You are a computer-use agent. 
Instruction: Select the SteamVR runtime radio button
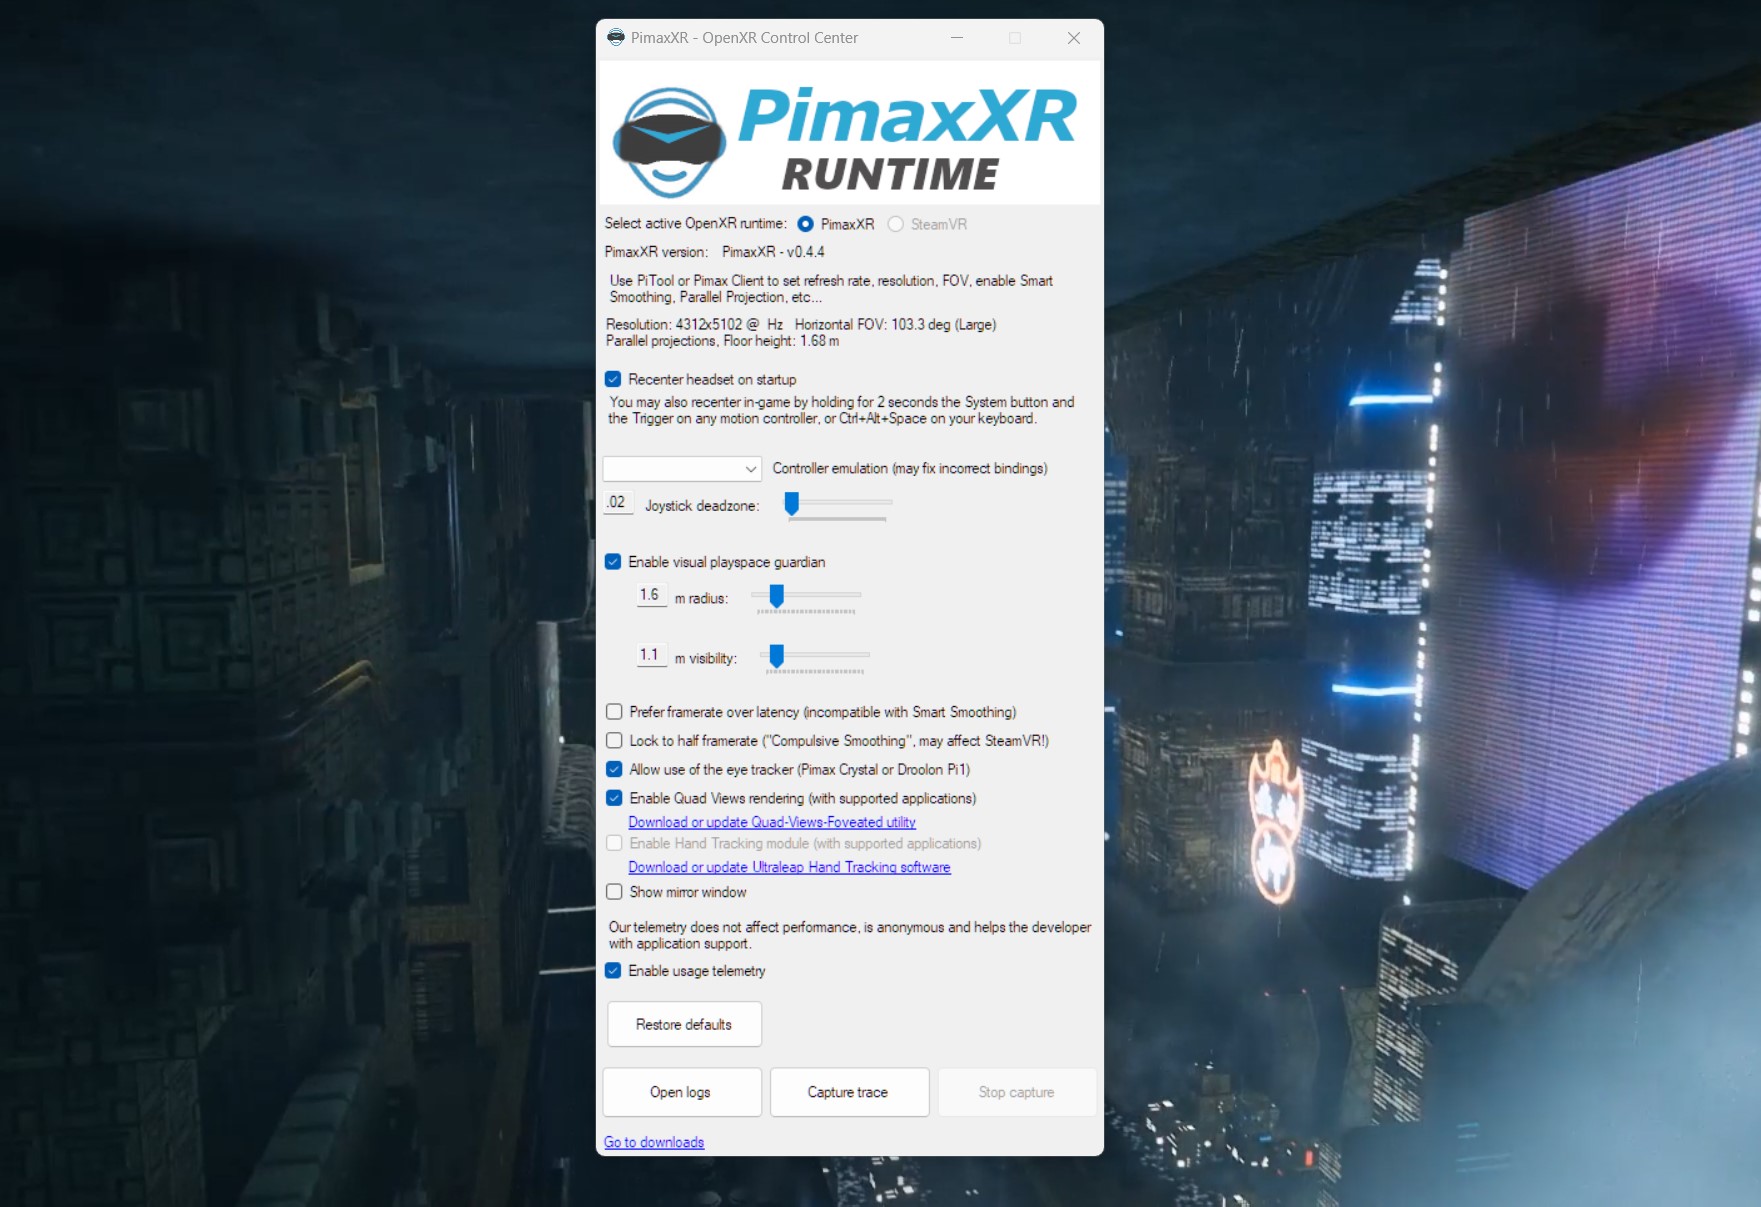point(895,224)
